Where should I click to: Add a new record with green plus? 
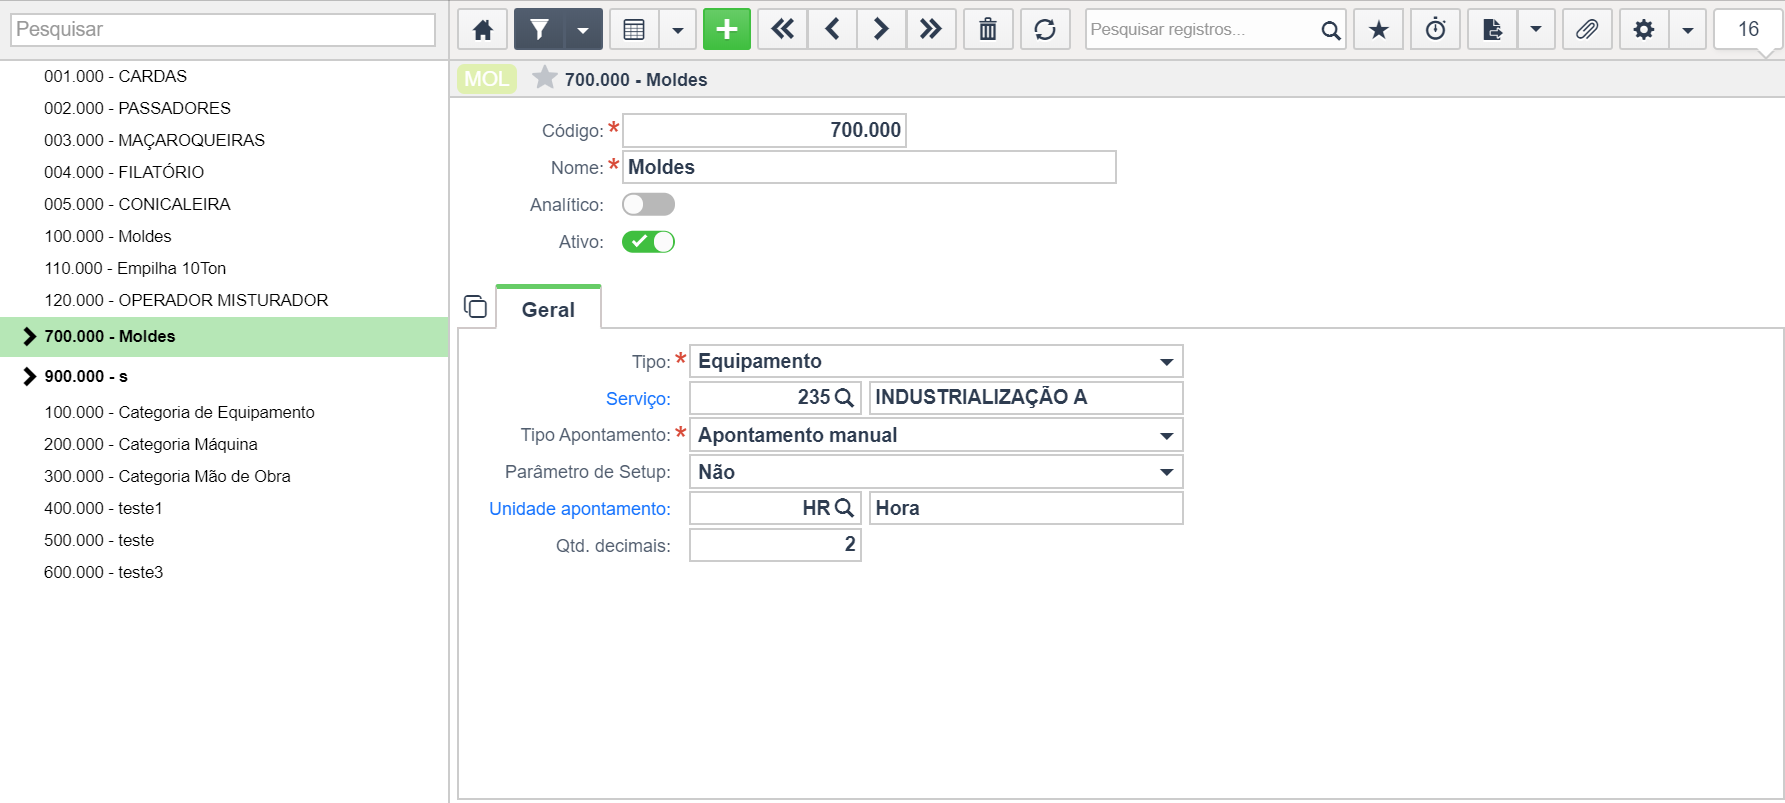click(x=727, y=30)
